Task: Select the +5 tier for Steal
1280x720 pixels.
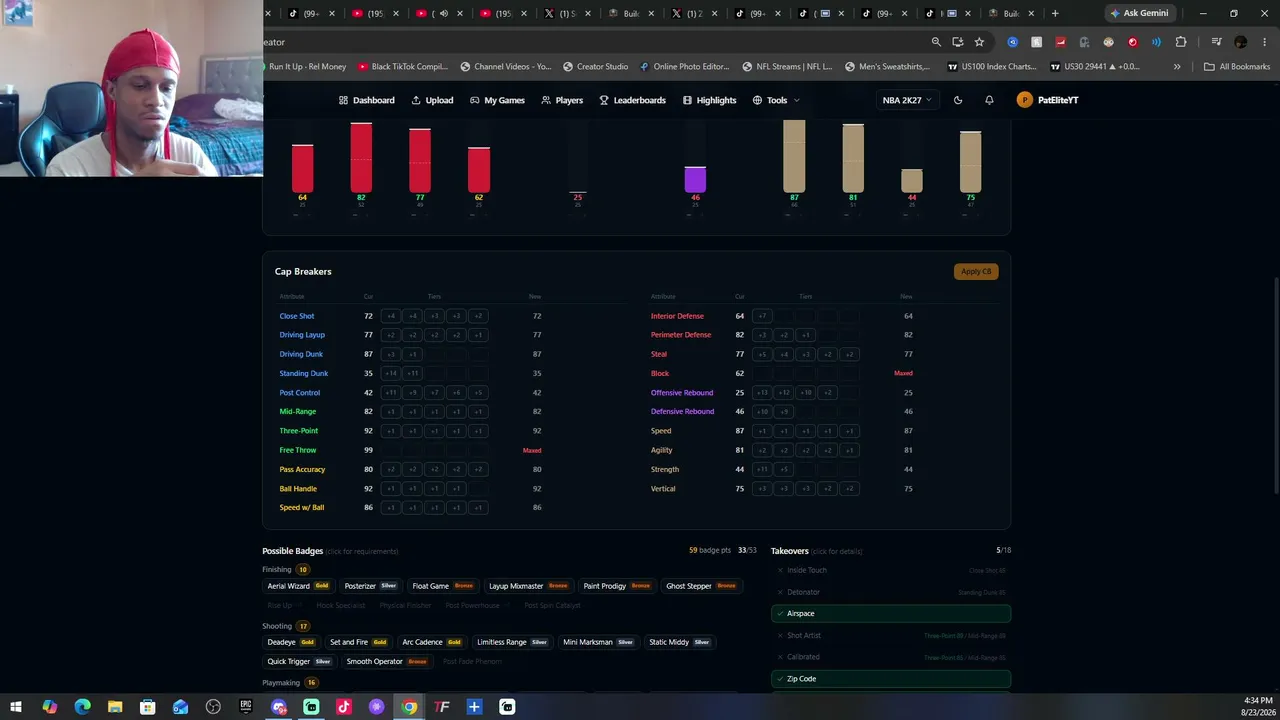Action: pos(762,354)
